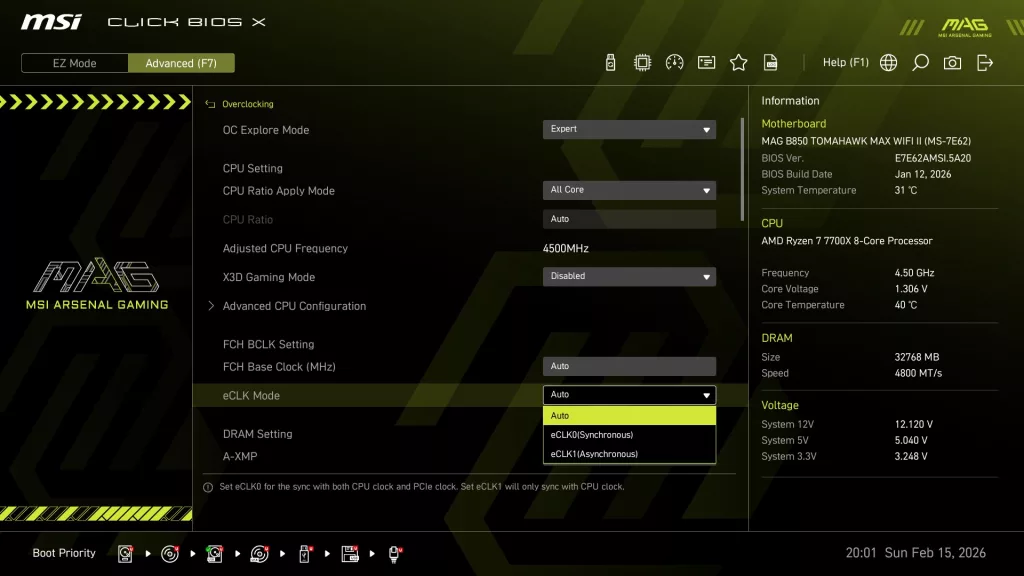Open the OC Explore Mode dropdown
The image size is (1024, 576).
(x=628, y=129)
